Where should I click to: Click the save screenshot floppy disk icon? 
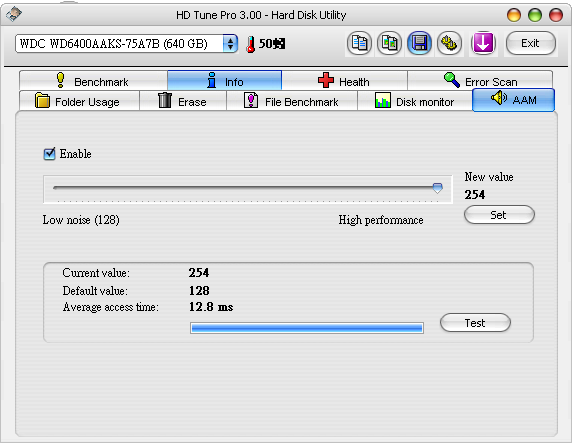click(419, 43)
